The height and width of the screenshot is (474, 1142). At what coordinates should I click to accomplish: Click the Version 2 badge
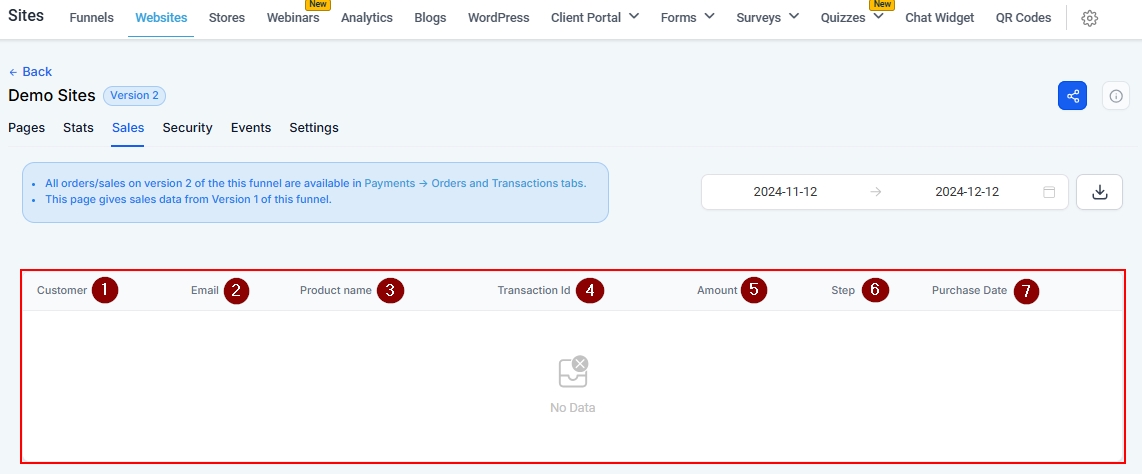[x=134, y=96]
